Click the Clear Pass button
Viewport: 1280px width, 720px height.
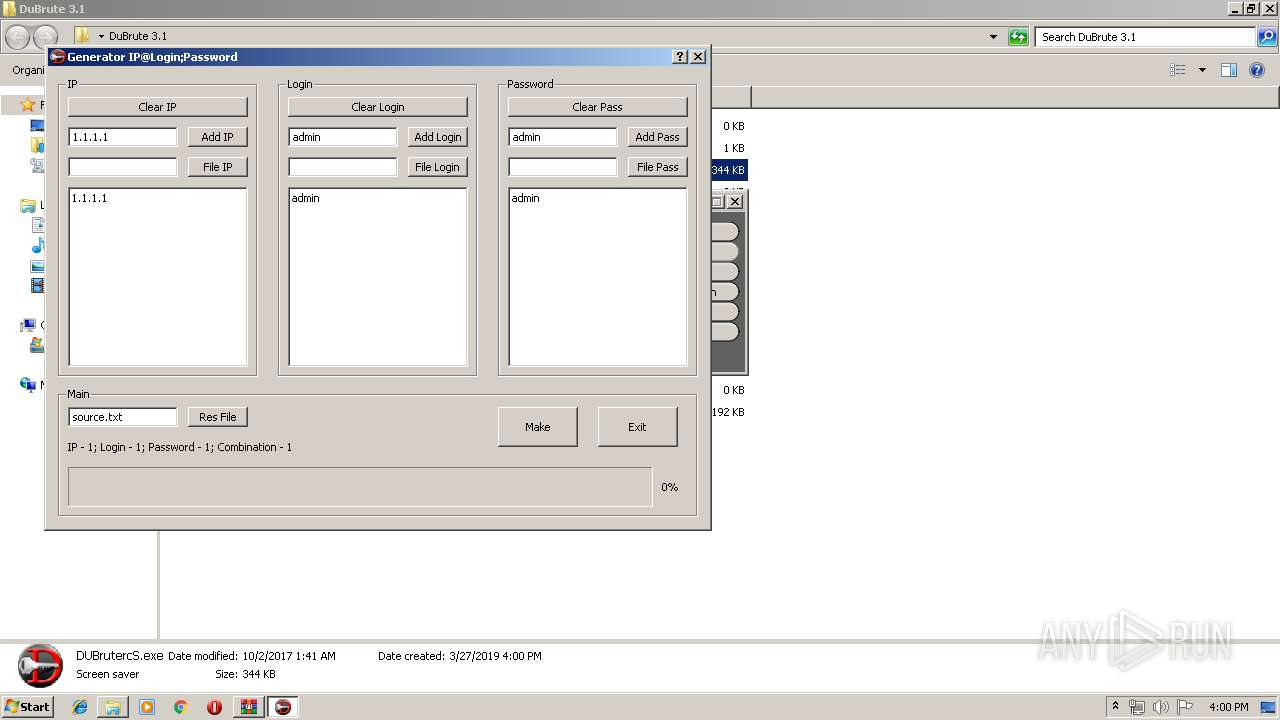[598, 107]
